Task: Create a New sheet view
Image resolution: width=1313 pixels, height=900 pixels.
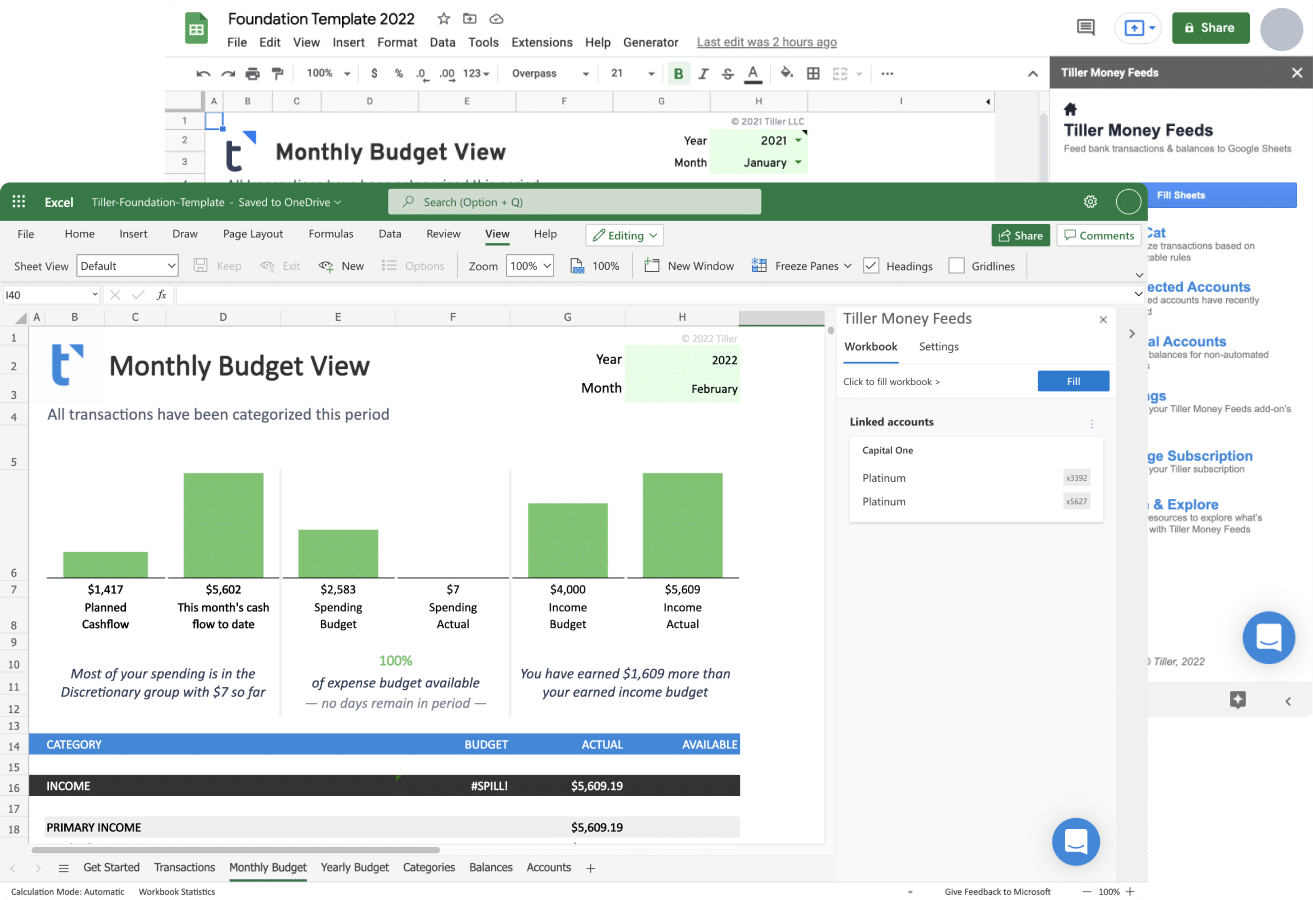Action: pos(342,266)
